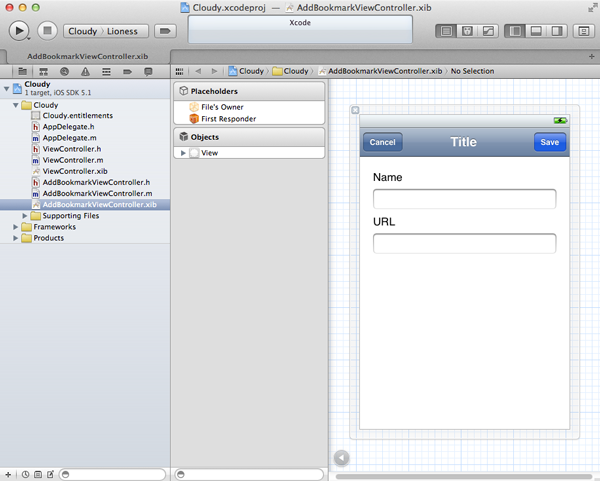Show the Search navigator
The width and height of the screenshot is (600, 481).
(x=64, y=71)
